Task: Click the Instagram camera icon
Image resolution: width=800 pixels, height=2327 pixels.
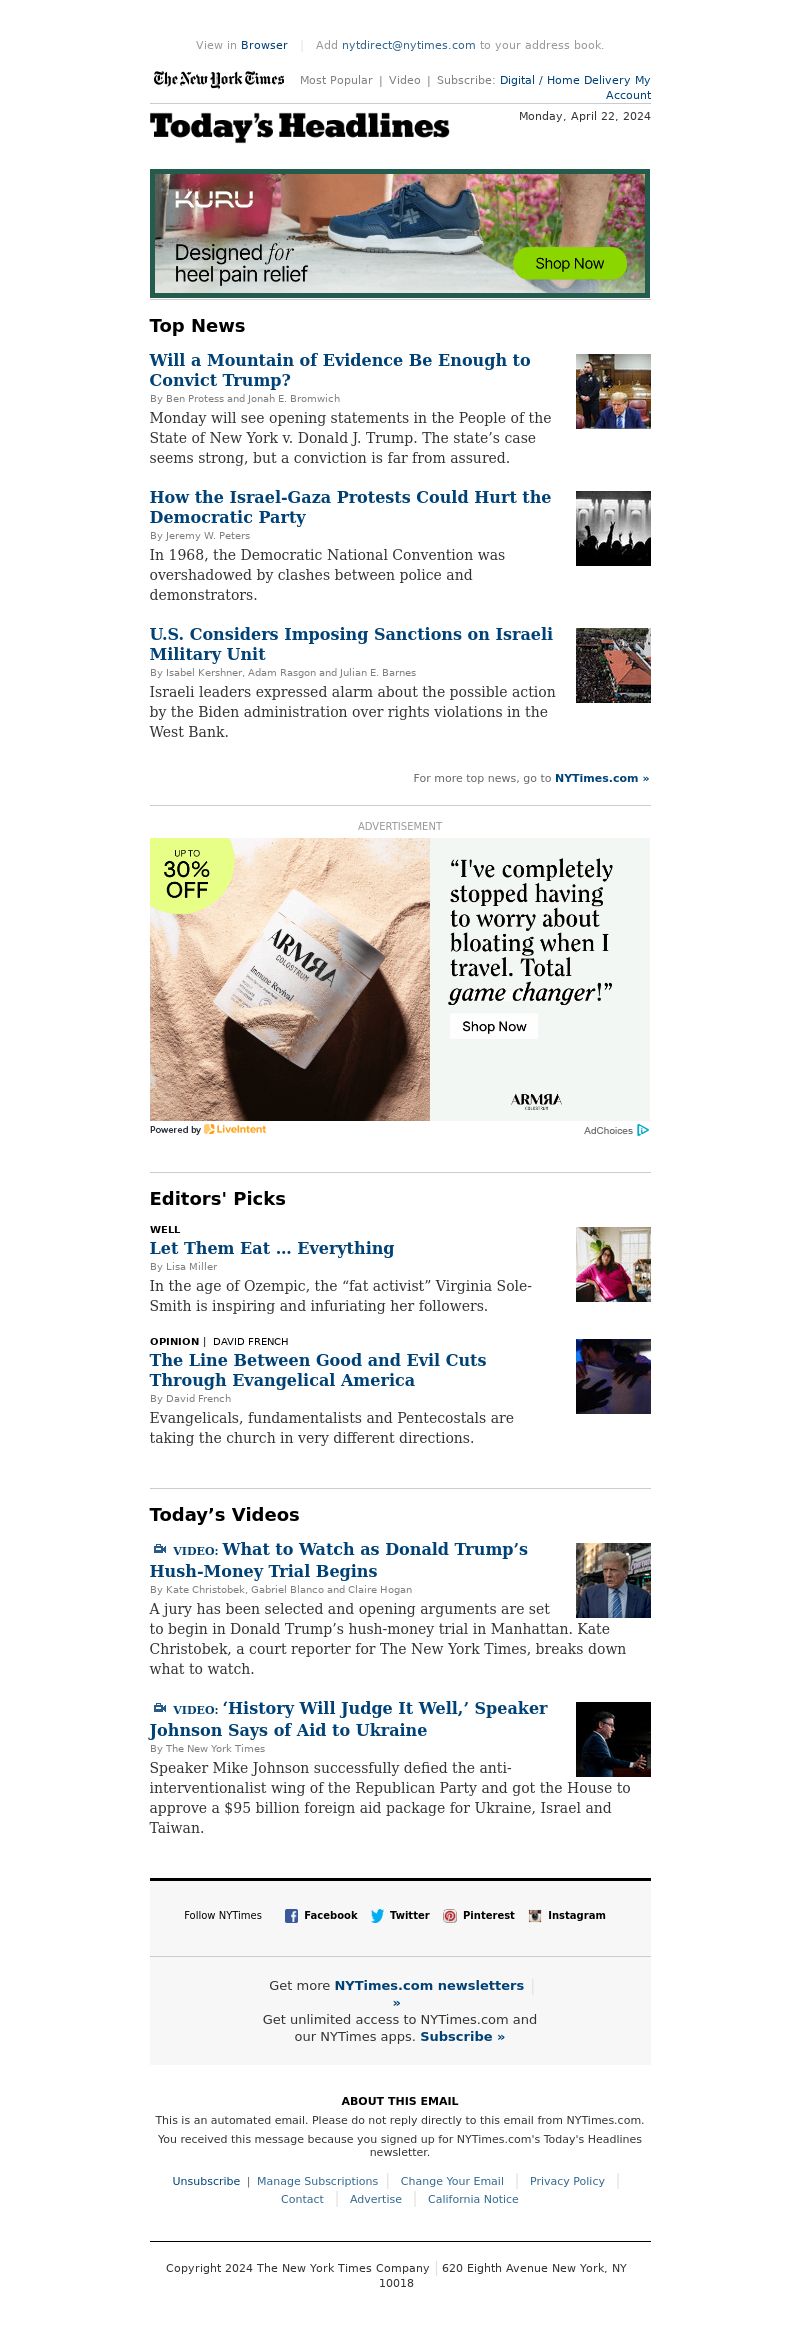Action: pos(535,1916)
